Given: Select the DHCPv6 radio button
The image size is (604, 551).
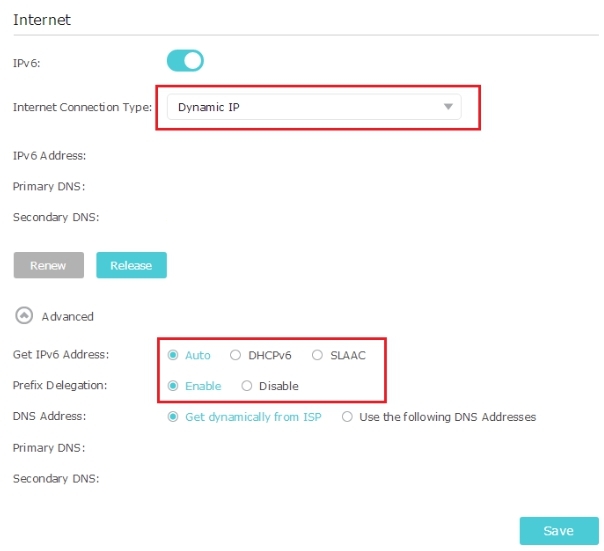Looking at the screenshot, I should point(235,355).
